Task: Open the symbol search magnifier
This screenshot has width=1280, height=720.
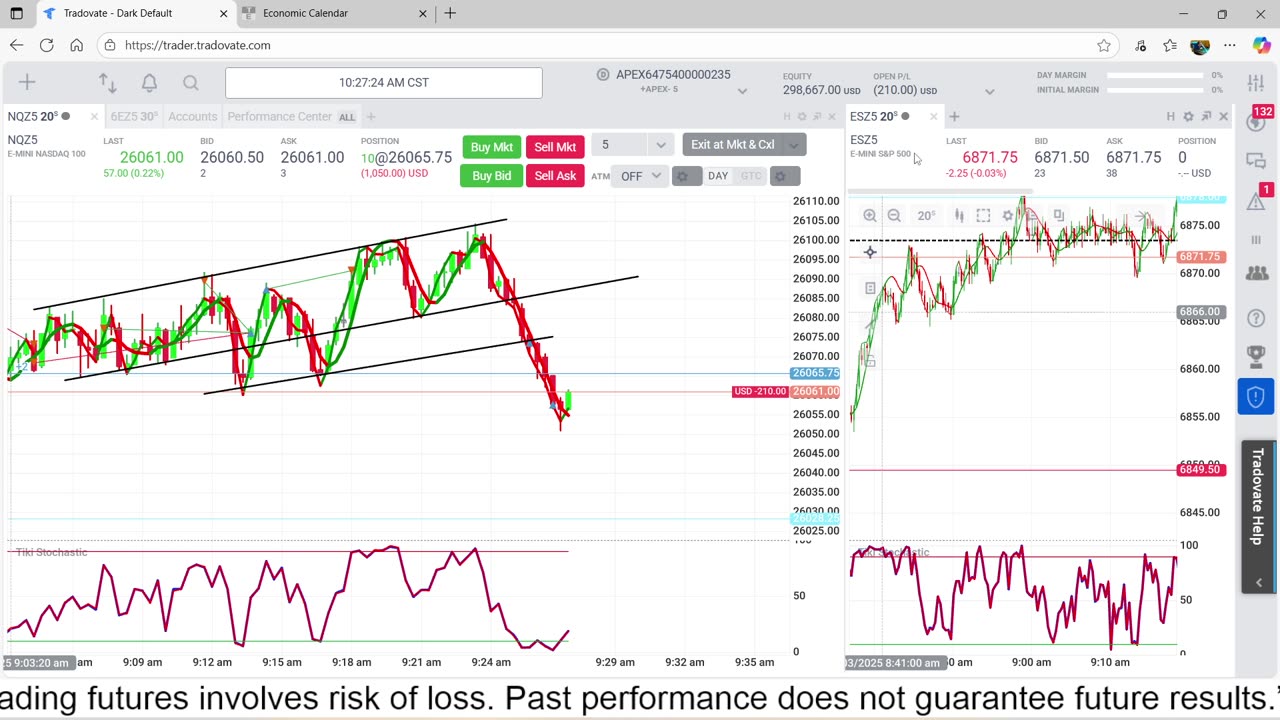Action: tap(191, 83)
